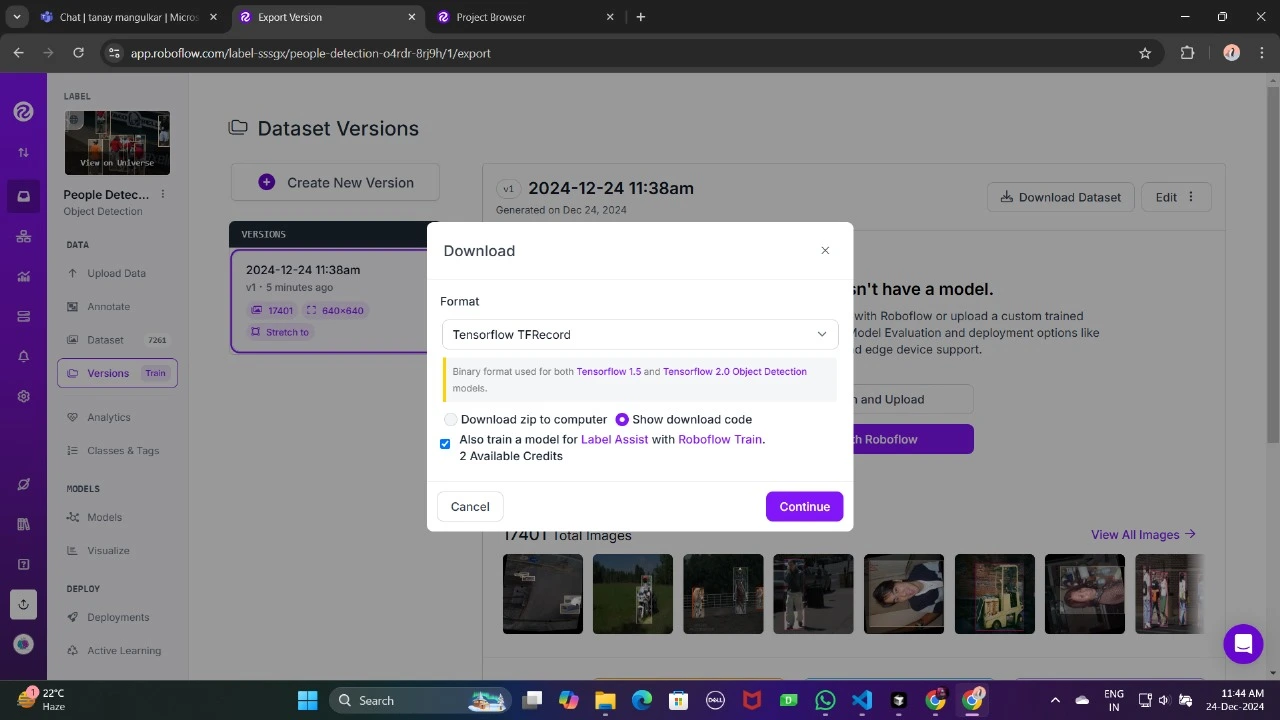
Task: Open the View on Universe project thumbnail
Action: point(117,143)
